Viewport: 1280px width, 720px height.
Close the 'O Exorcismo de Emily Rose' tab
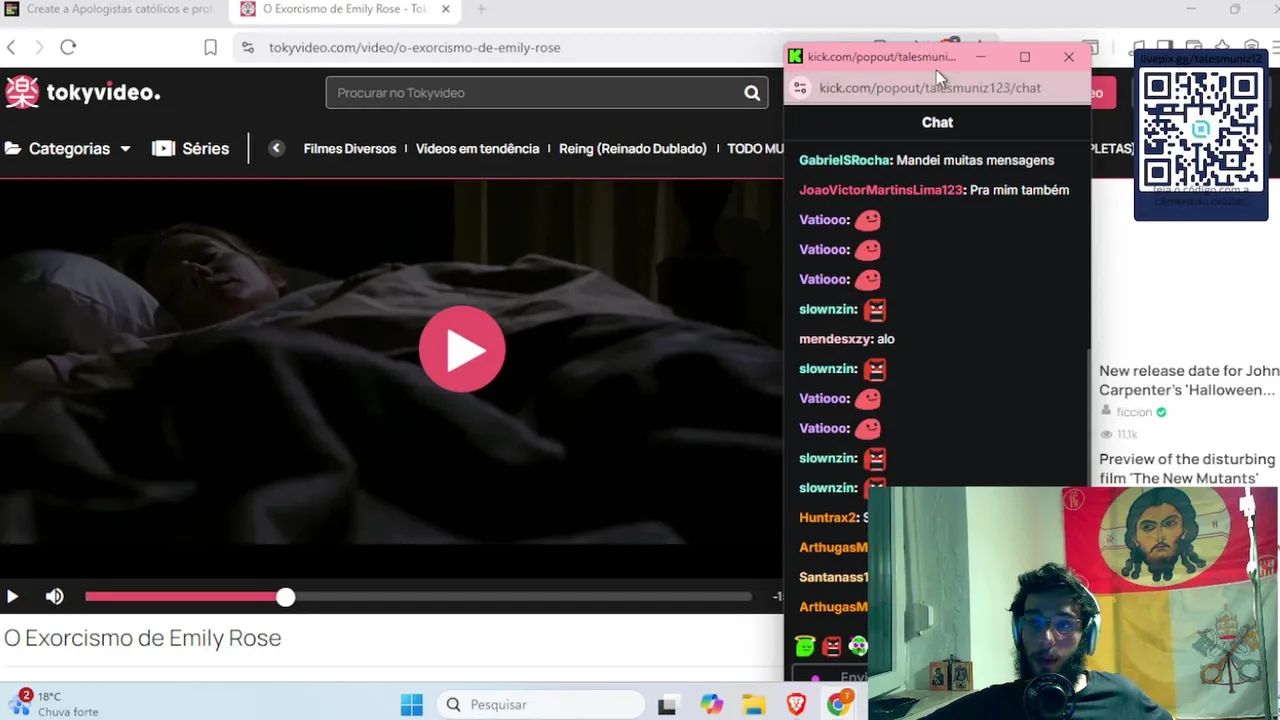click(446, 9)
